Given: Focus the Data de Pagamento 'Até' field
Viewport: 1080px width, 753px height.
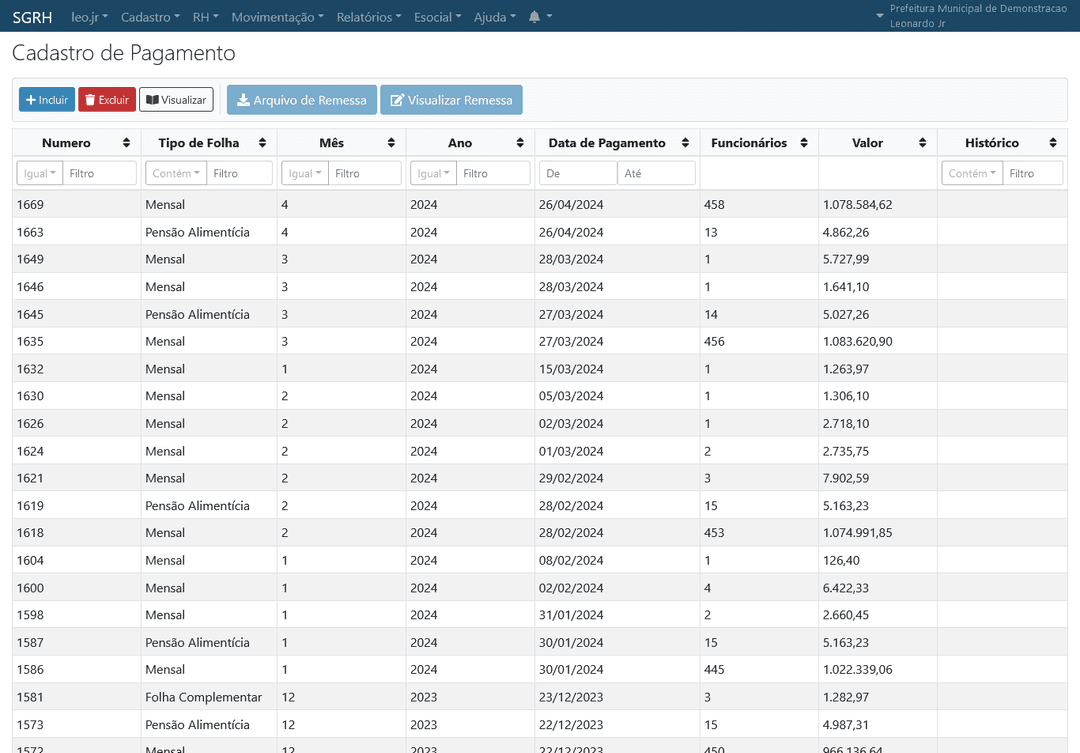Looking at the screenshot, I should click(x=656, y=173).
